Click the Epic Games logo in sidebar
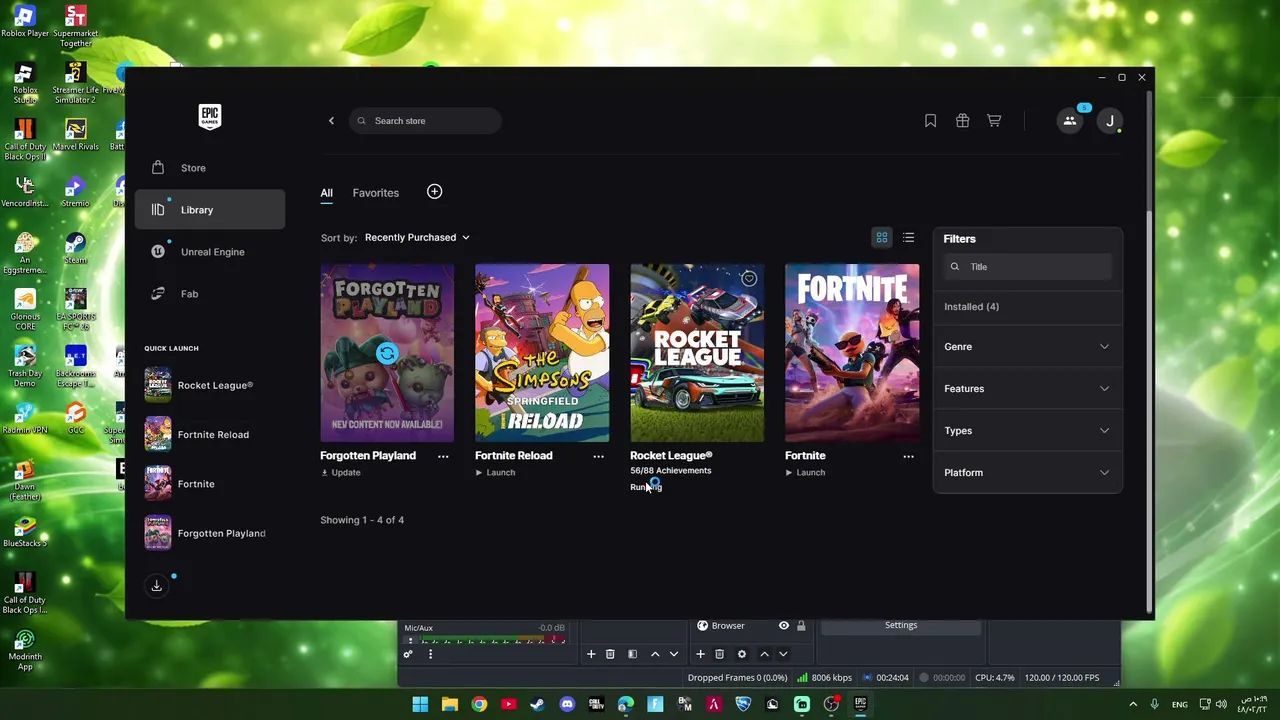 click(x=209, y=117)
